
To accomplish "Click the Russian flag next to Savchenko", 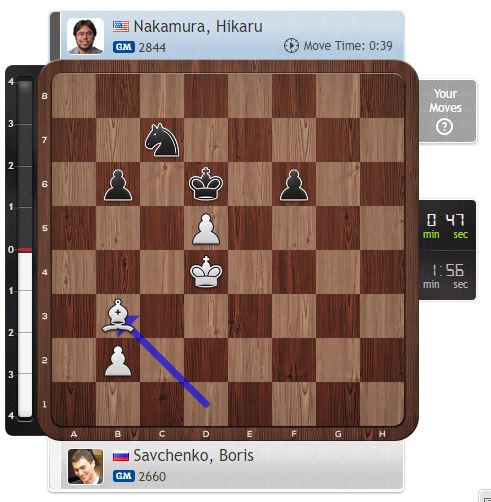I will pos(121,456).
